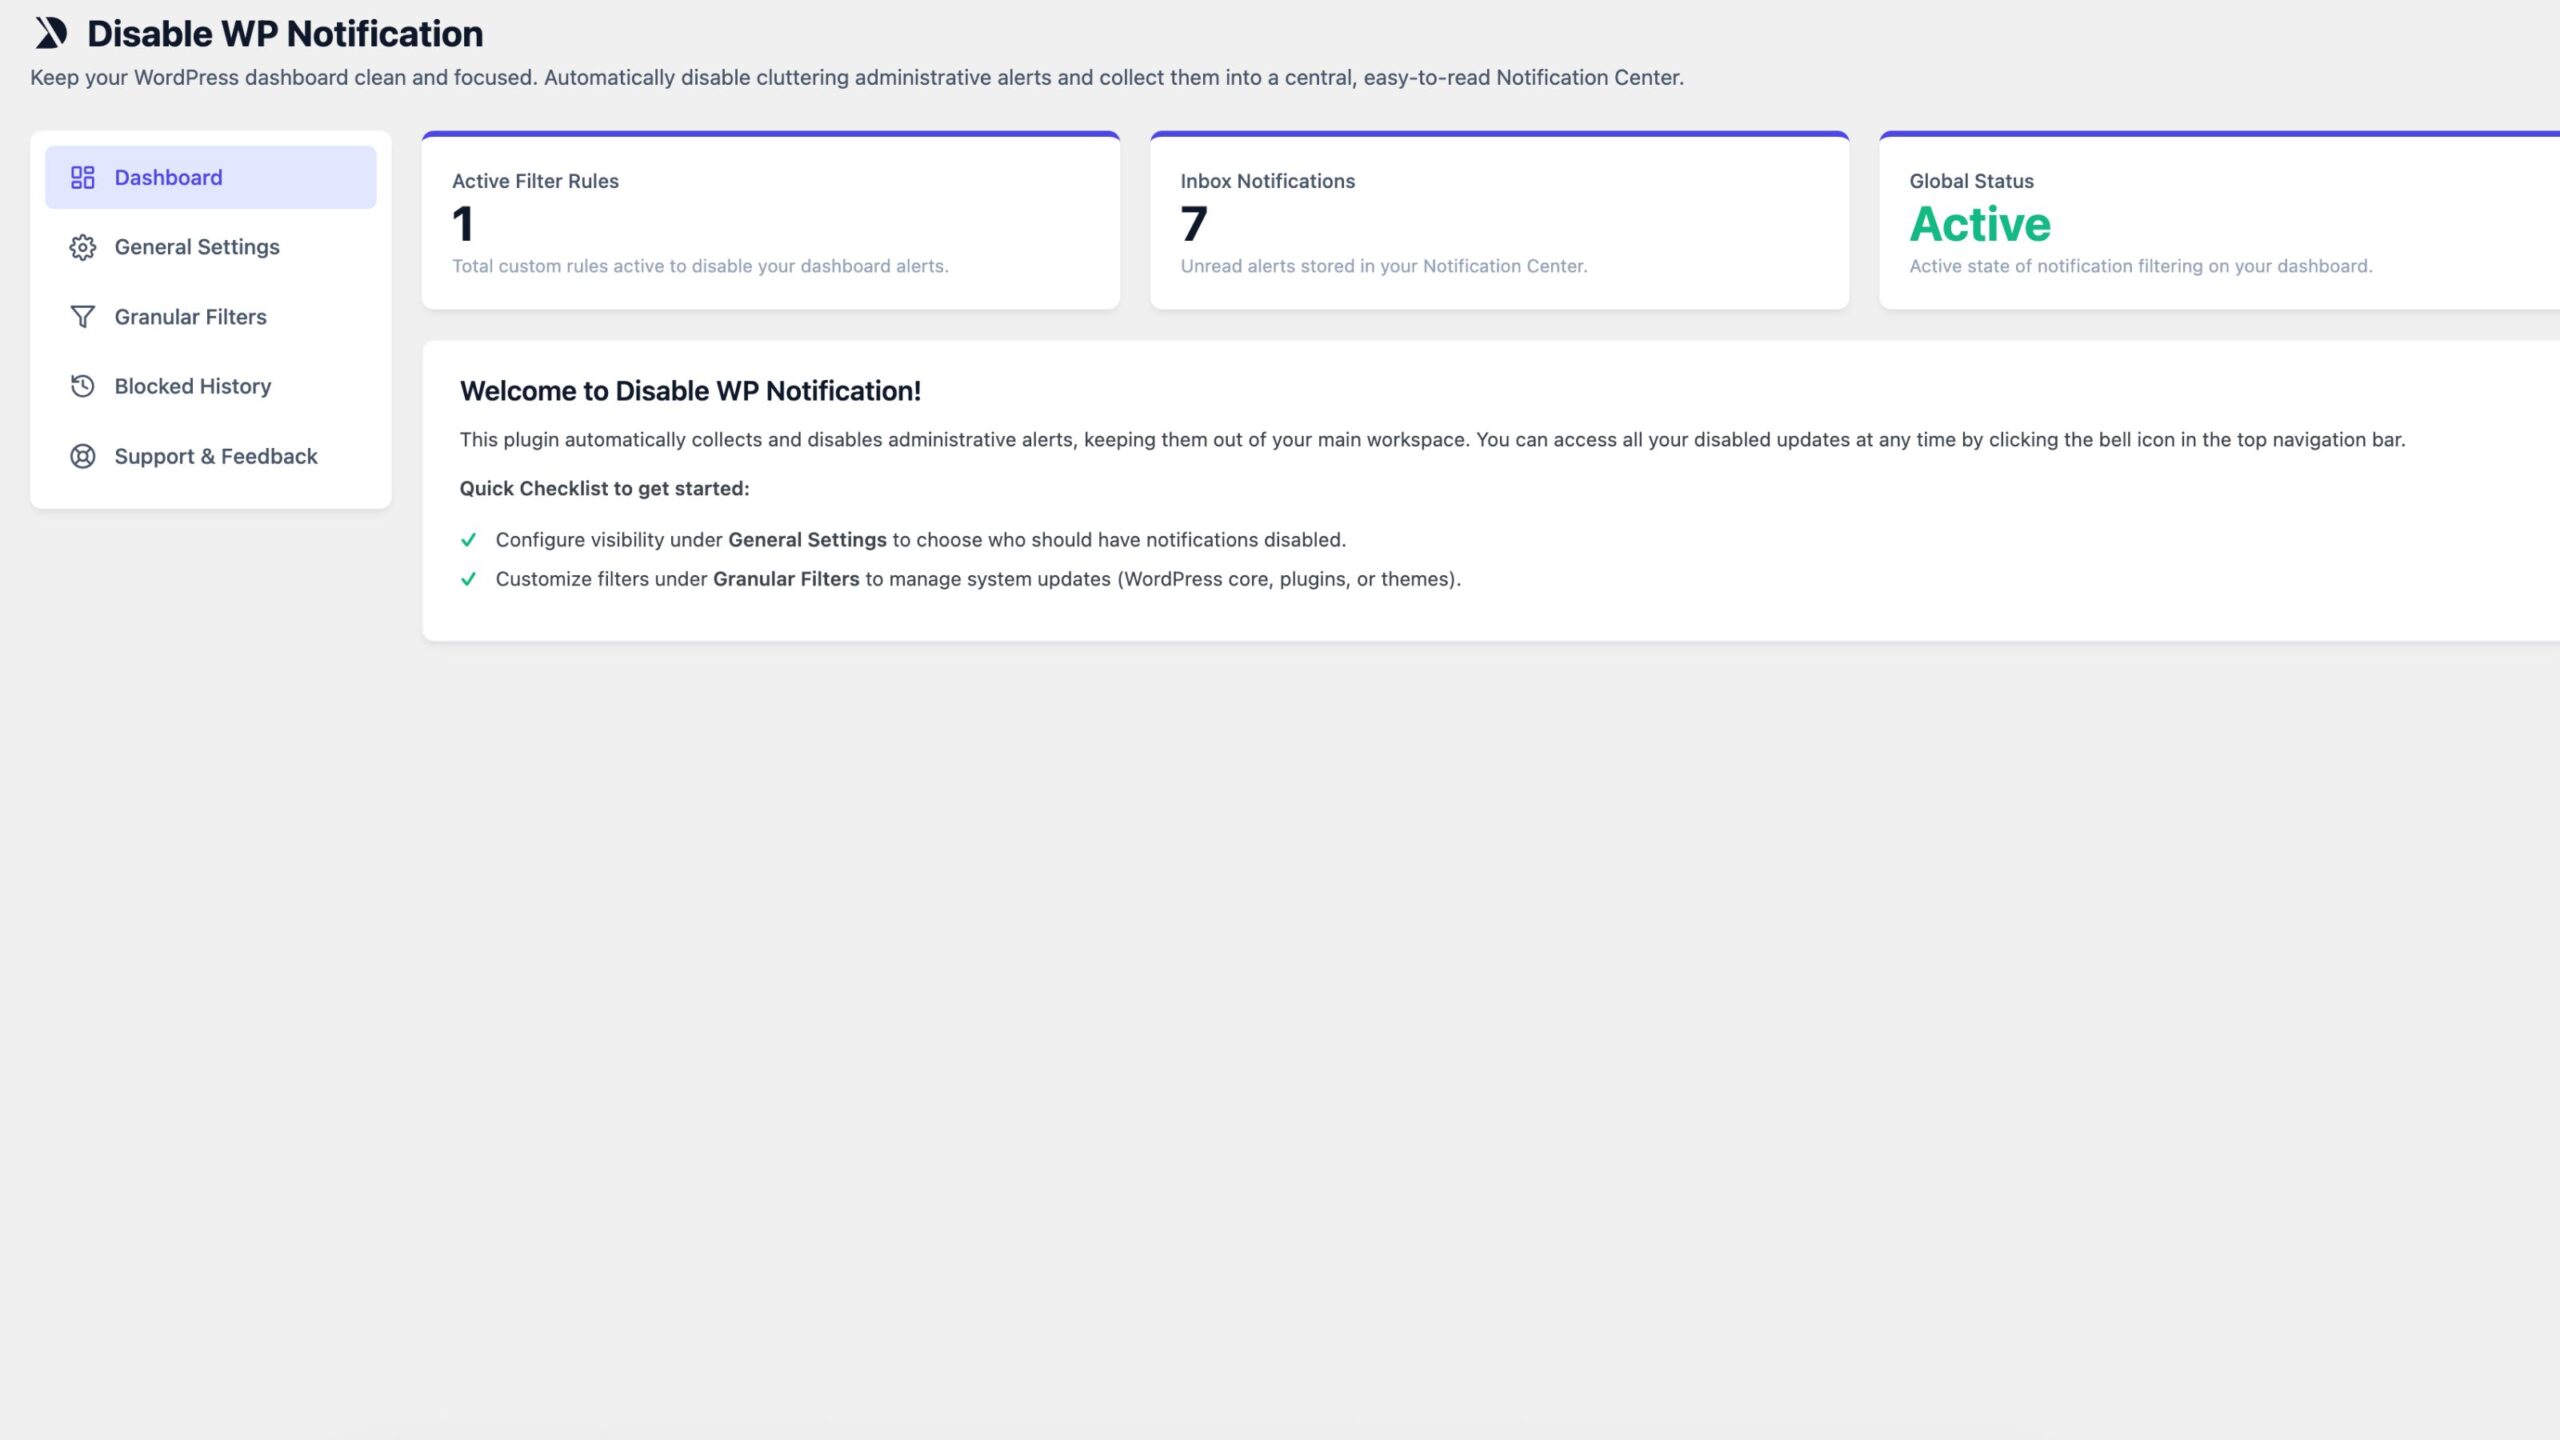The height and width of the screenshot is (1440, 2560).
Task: Click the General Settings gear icon
Action: pyautogui.click(x=82, y=247)
